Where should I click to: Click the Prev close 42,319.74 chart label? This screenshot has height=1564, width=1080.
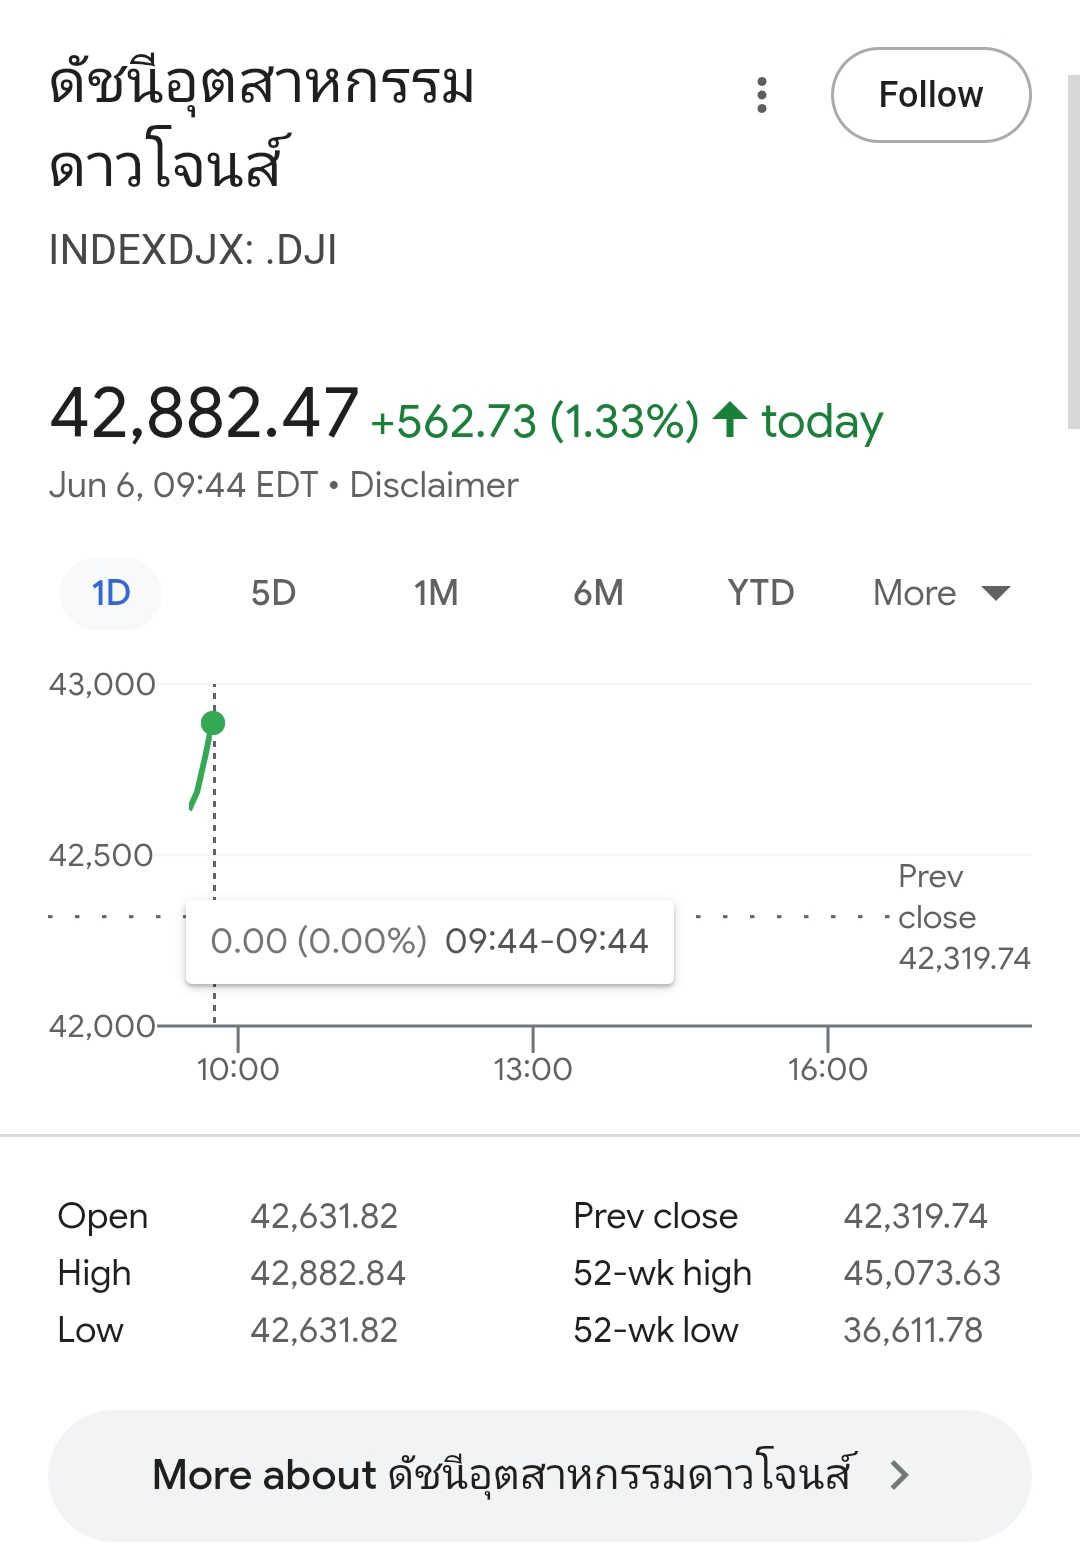tap(964, 917)
